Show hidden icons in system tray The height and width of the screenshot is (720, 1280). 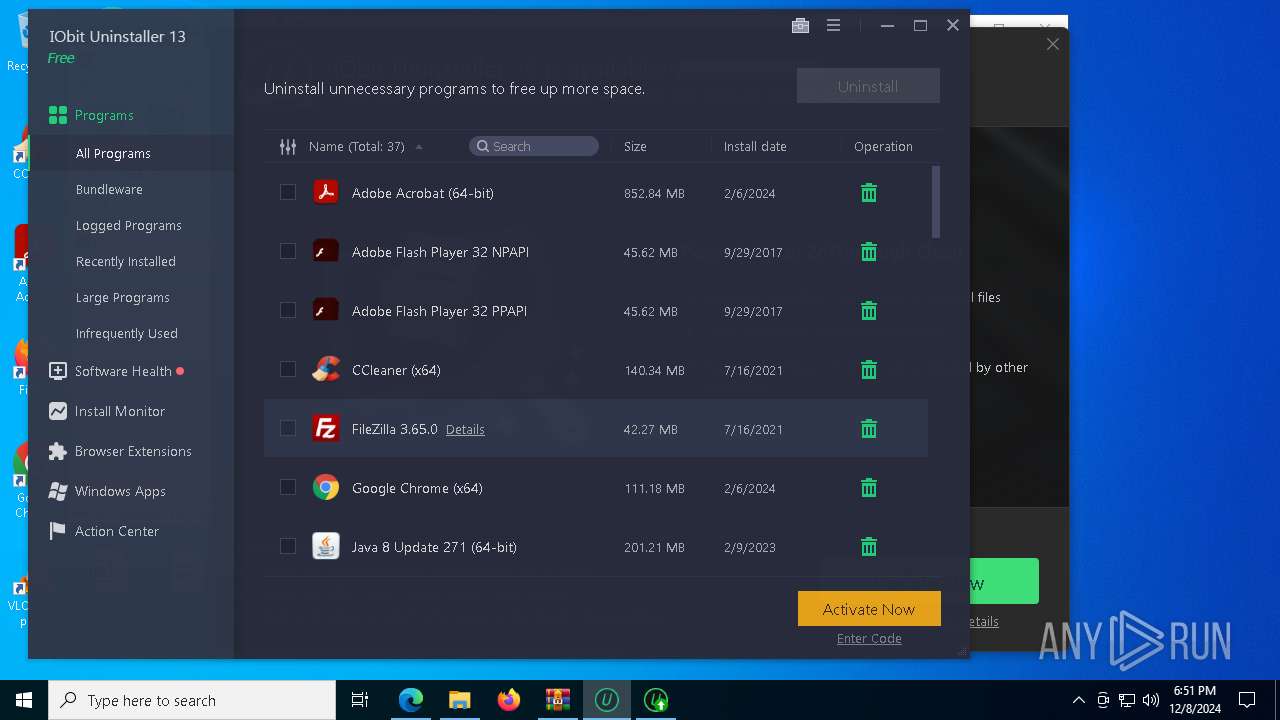tap(1078, 700)
